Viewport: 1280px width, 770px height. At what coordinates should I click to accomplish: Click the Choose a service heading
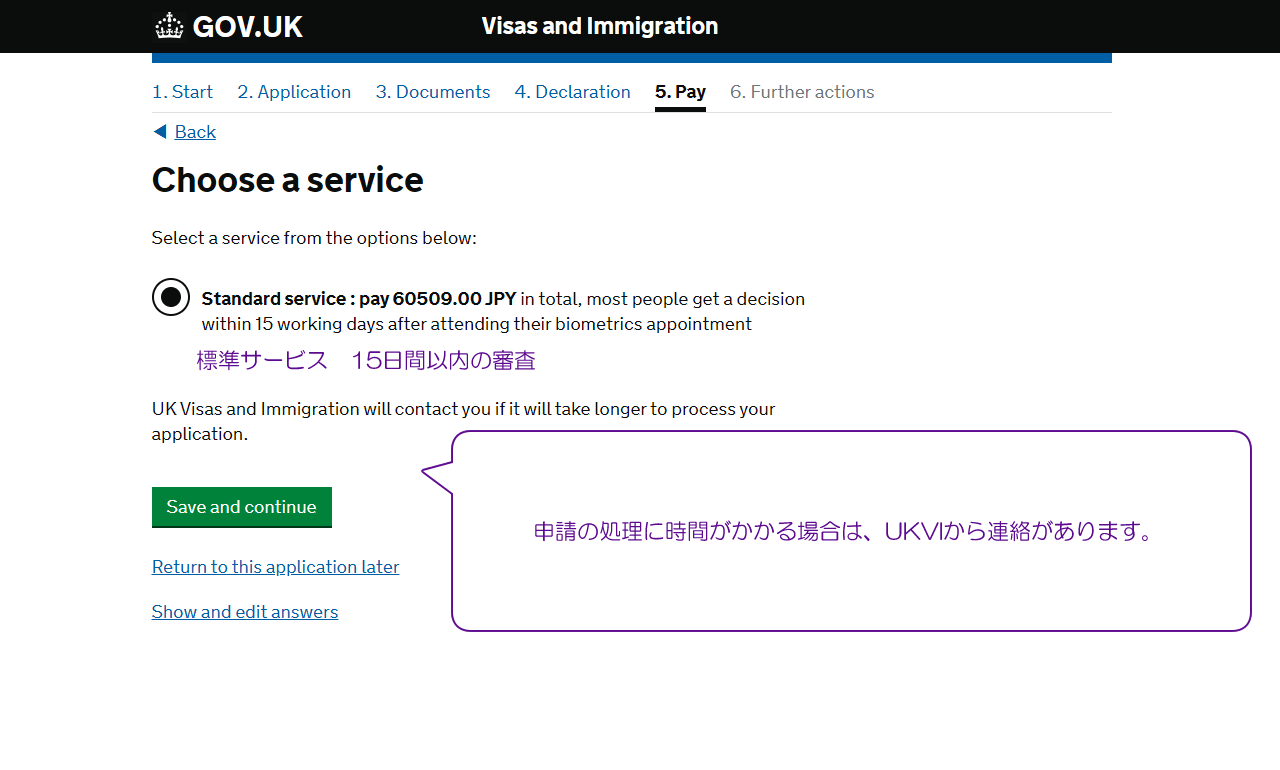[x=288, y=180]
